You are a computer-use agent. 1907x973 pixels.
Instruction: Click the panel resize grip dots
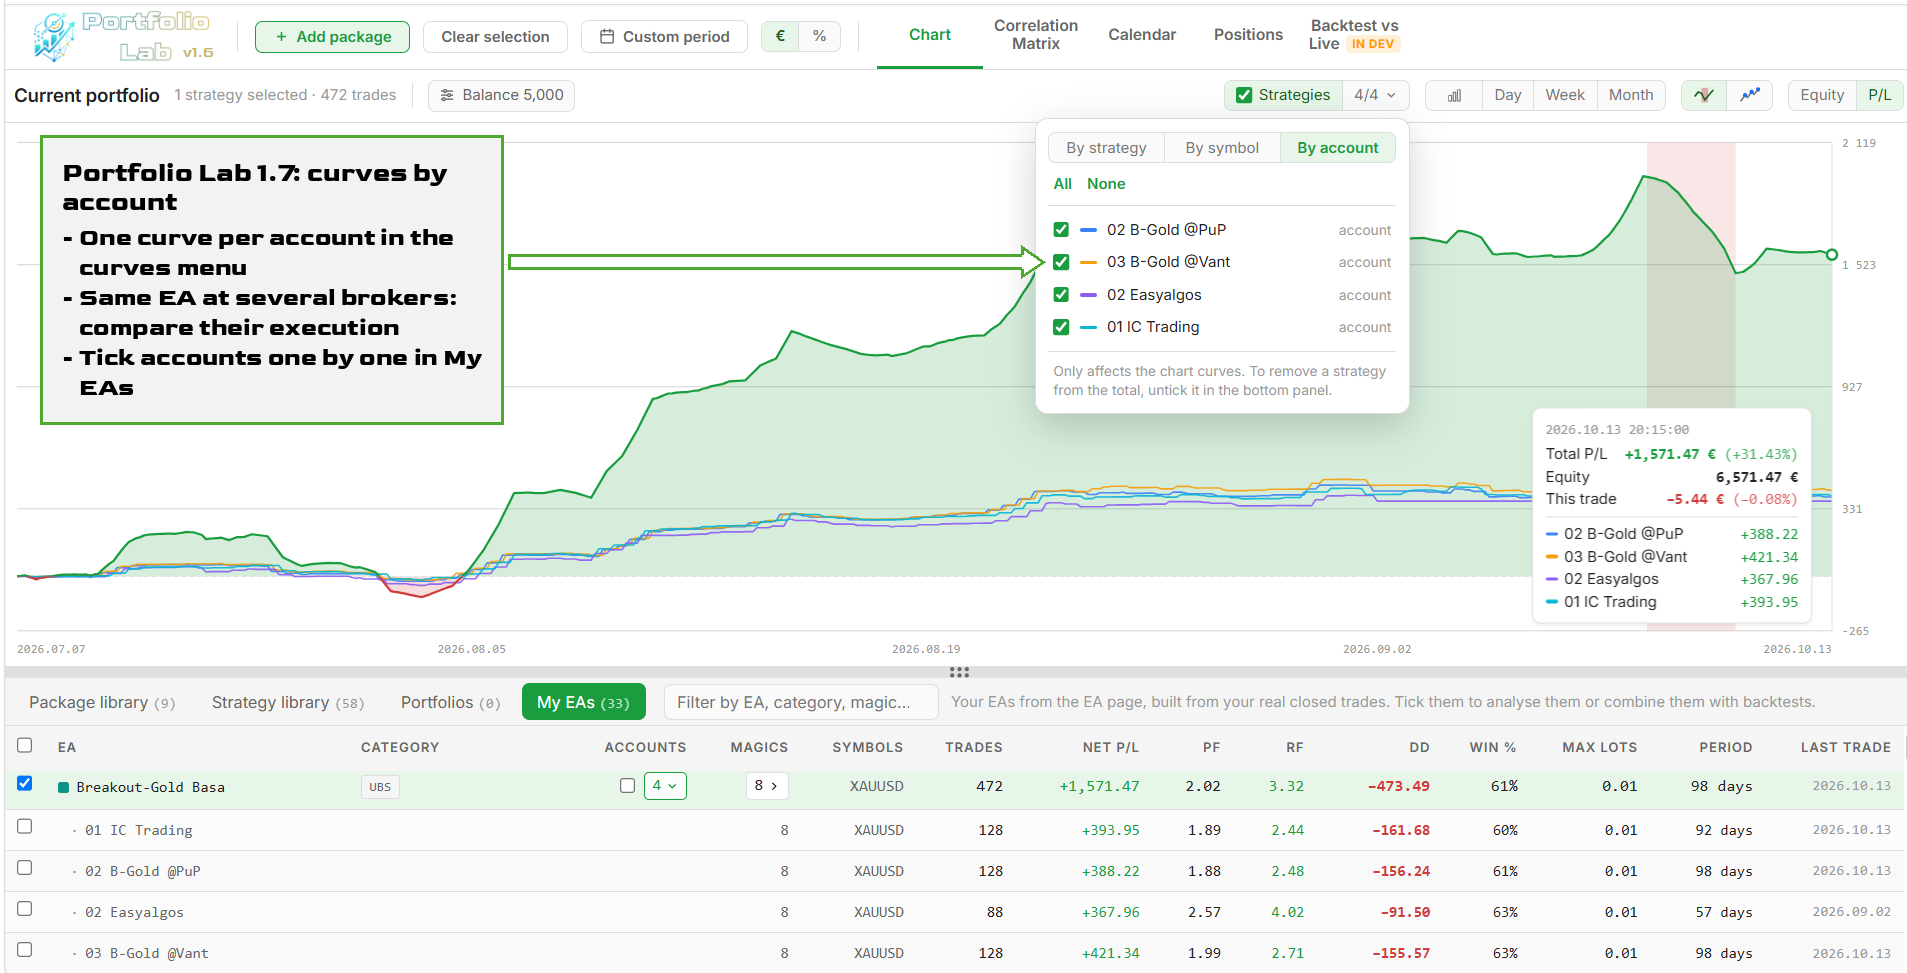(x=959, y=672)
